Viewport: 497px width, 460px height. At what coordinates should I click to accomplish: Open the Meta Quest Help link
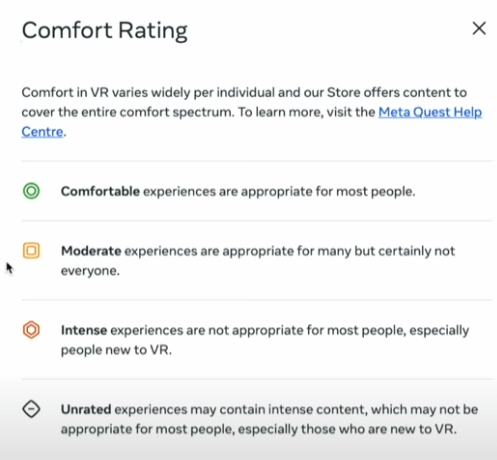point(430,112)
